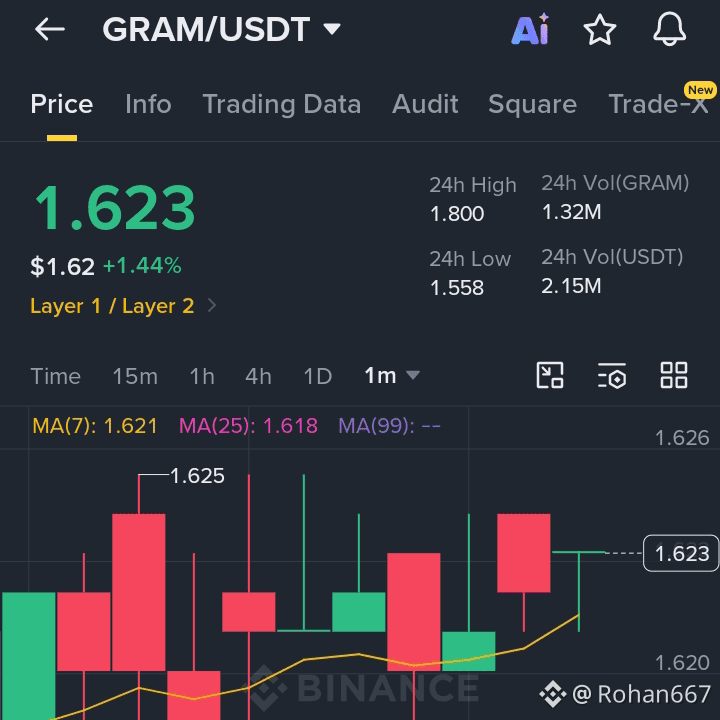Open the Trade-X tab

point(658,104)
